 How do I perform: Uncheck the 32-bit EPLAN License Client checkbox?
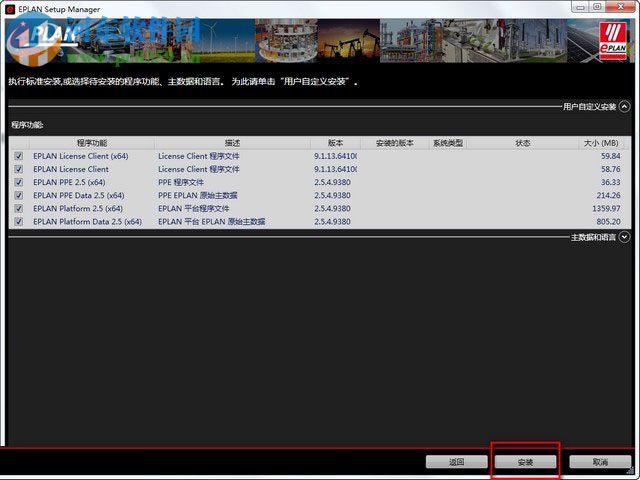19,169
